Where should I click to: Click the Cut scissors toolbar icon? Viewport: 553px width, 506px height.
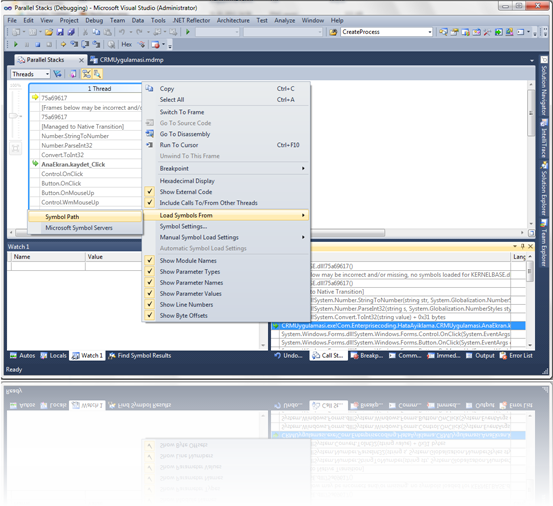85,32
